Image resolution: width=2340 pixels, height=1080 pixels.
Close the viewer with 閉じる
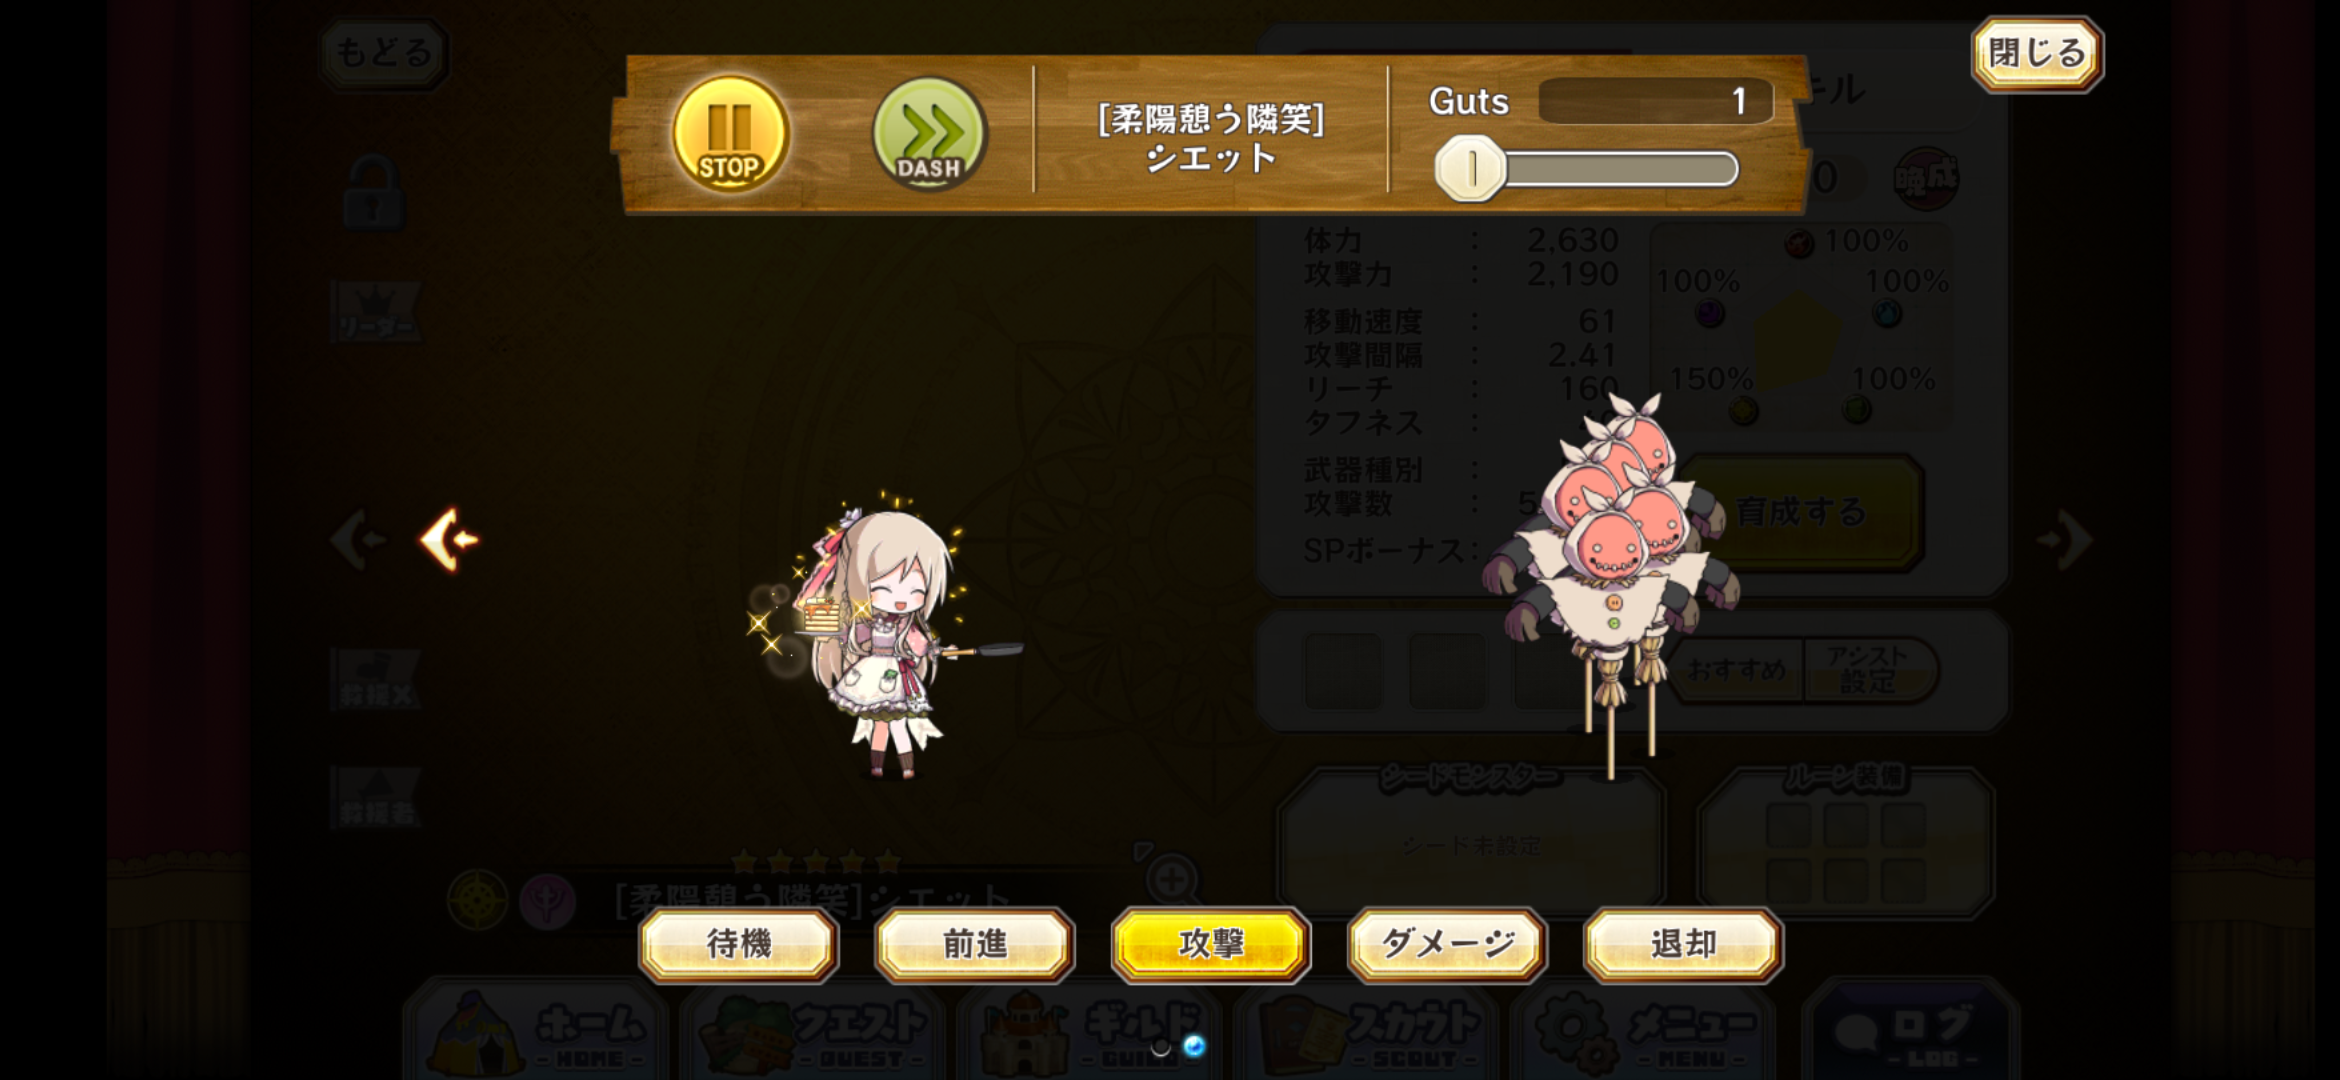click(x=2037, y=53)
